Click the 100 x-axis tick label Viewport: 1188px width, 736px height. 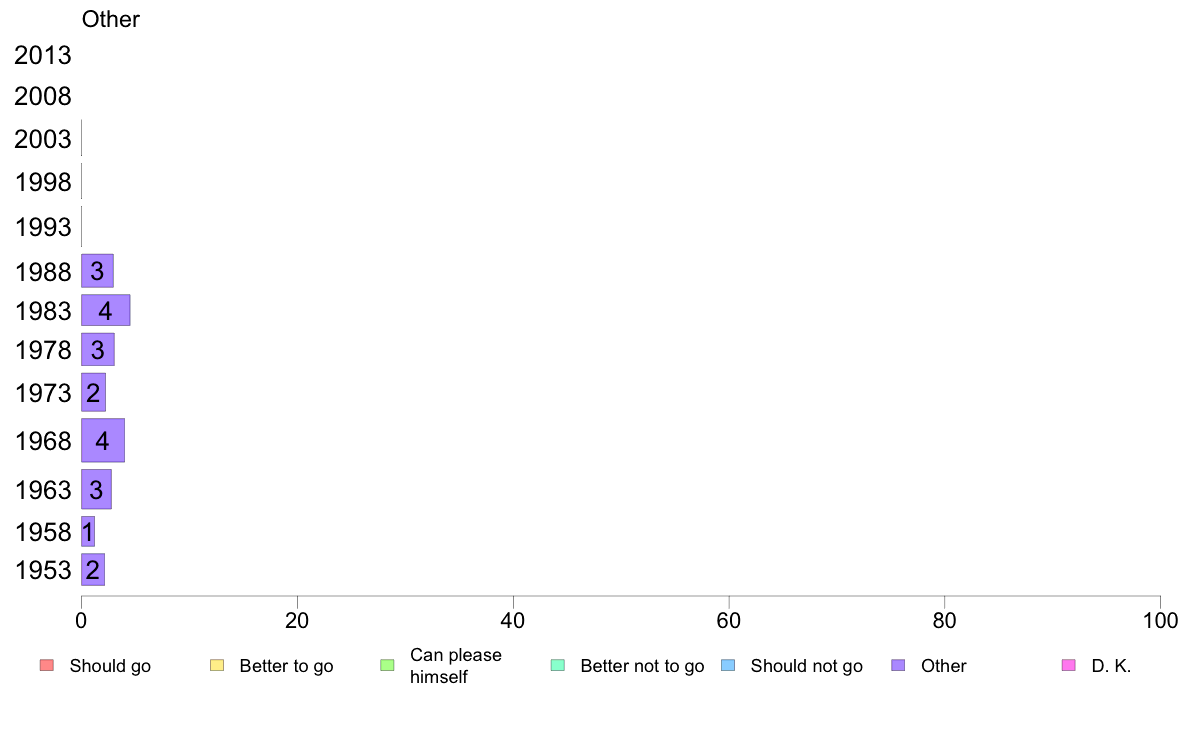[1159, 621]
